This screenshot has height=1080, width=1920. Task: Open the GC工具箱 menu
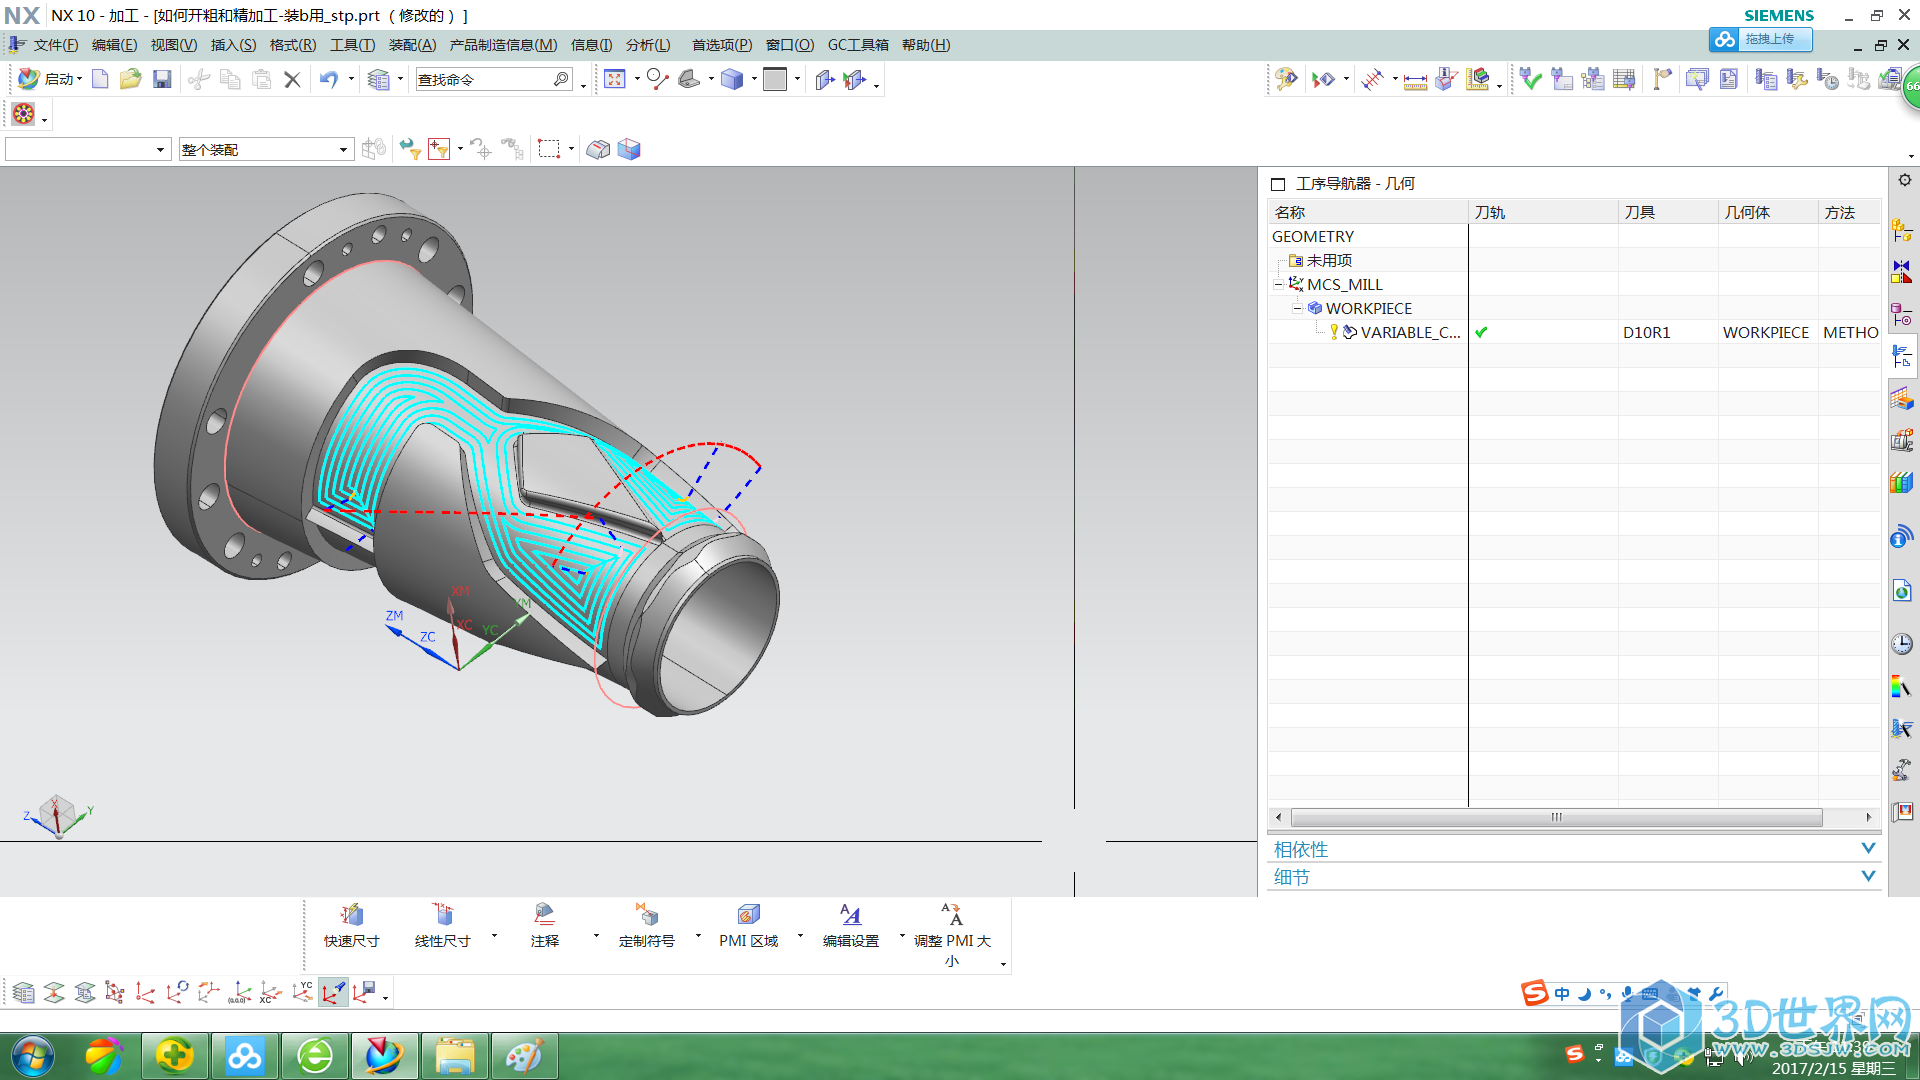click(858, 45)
